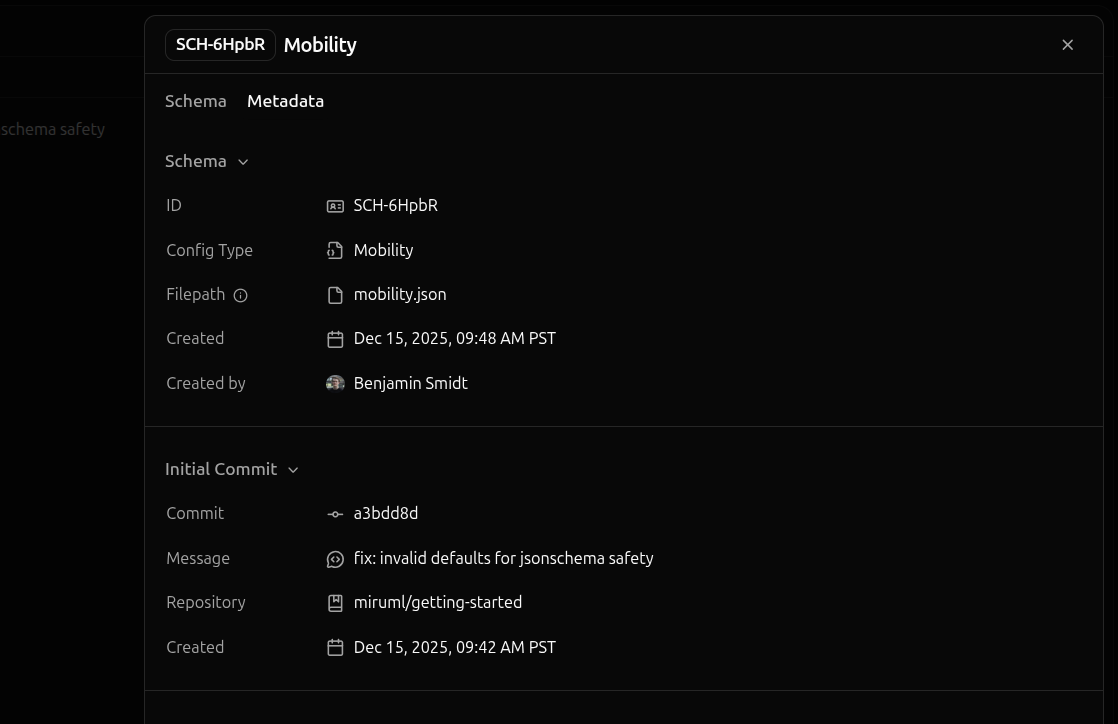The height and width of the screenshot is (724, 1118).
Task: Click the SCH-6HpbR badge in the header
Action: (x=220, y=45)
